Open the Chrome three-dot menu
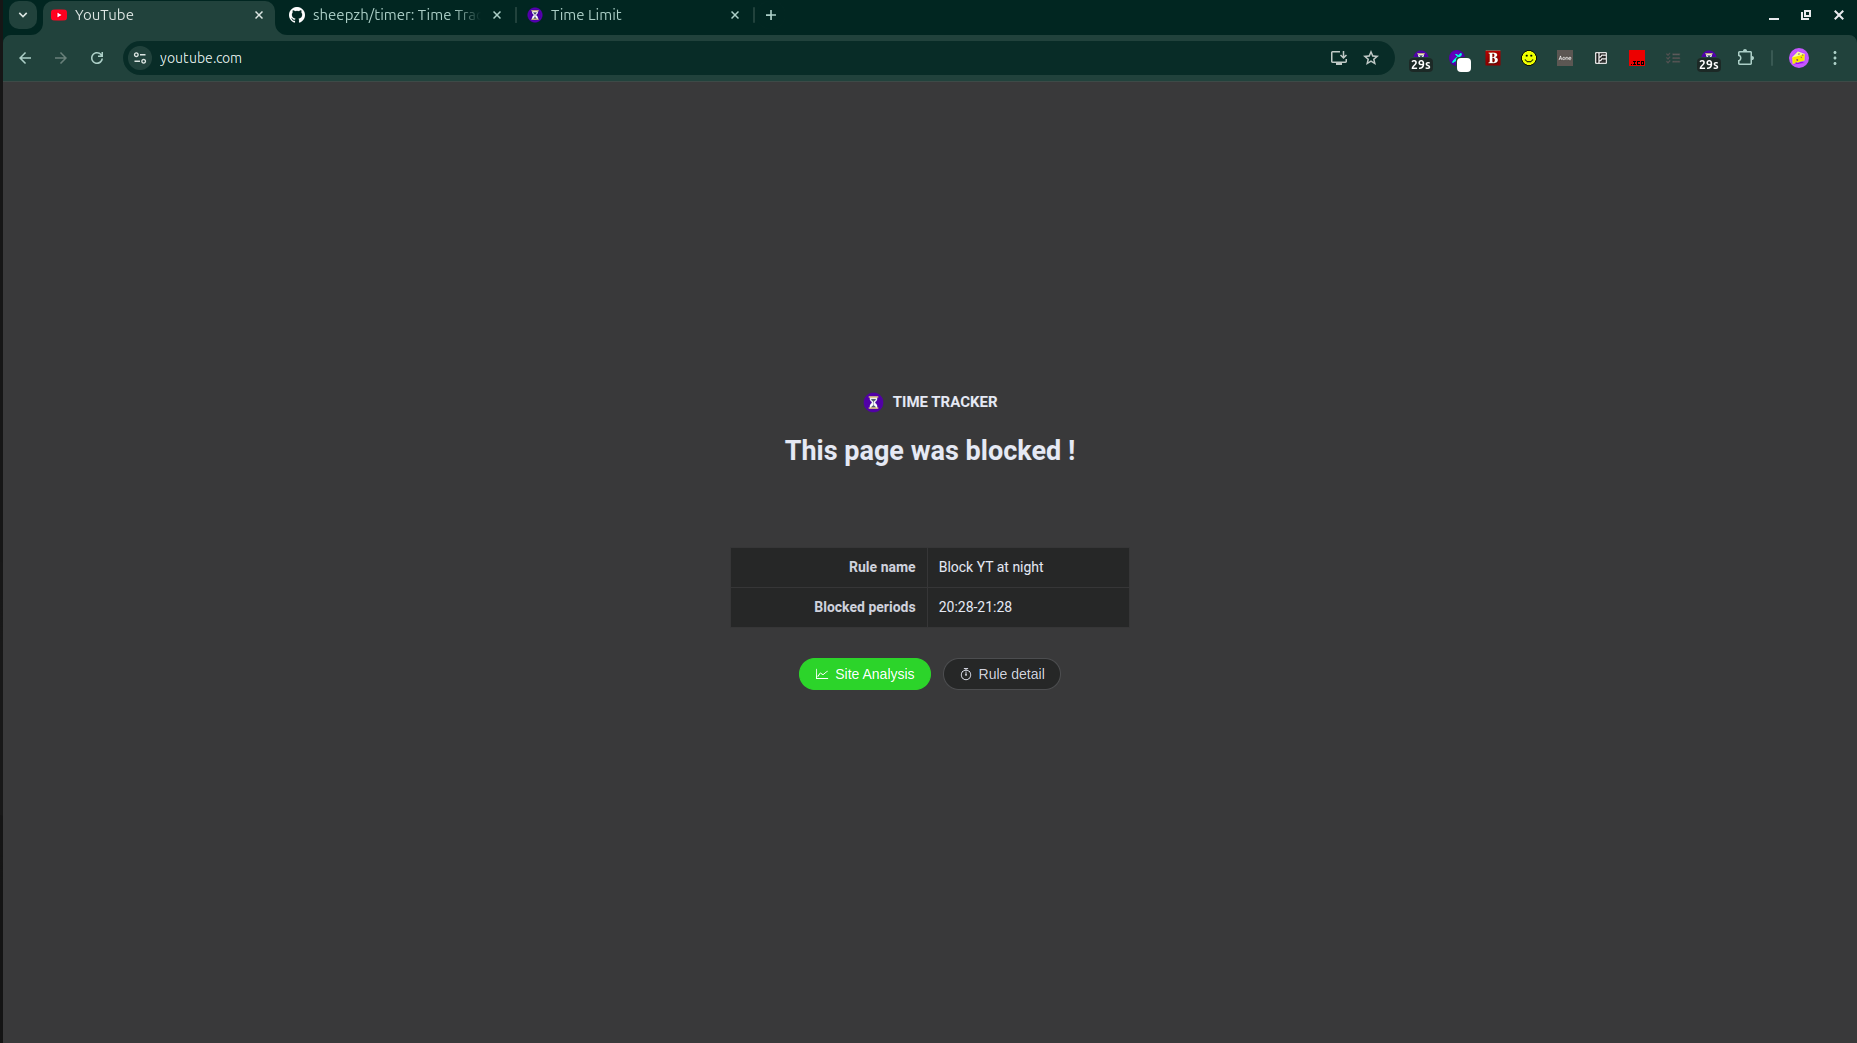The image size is (1857, 1043). click(x=1835, y=58)
